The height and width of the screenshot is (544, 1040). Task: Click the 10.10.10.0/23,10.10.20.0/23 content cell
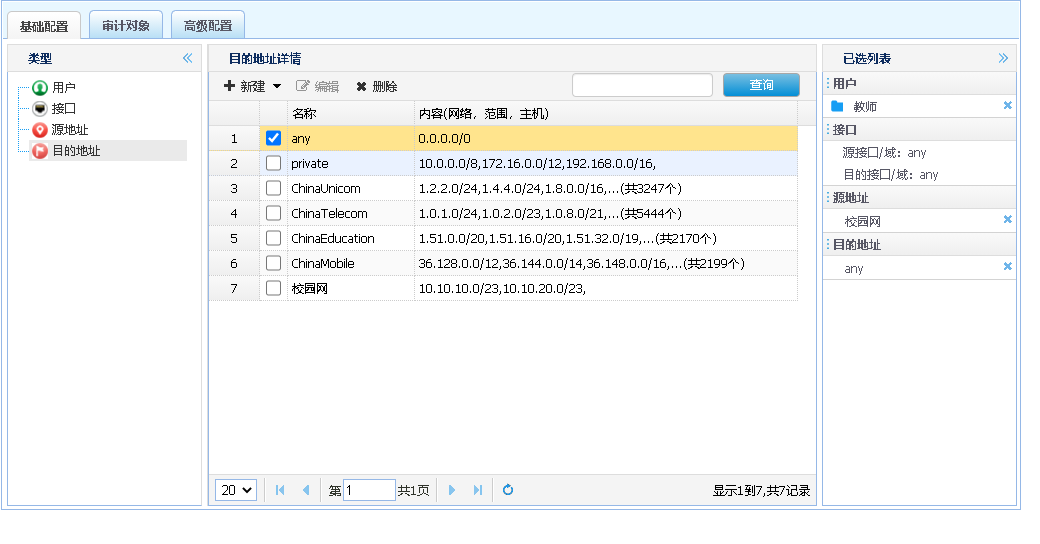(x=606, y=289)
